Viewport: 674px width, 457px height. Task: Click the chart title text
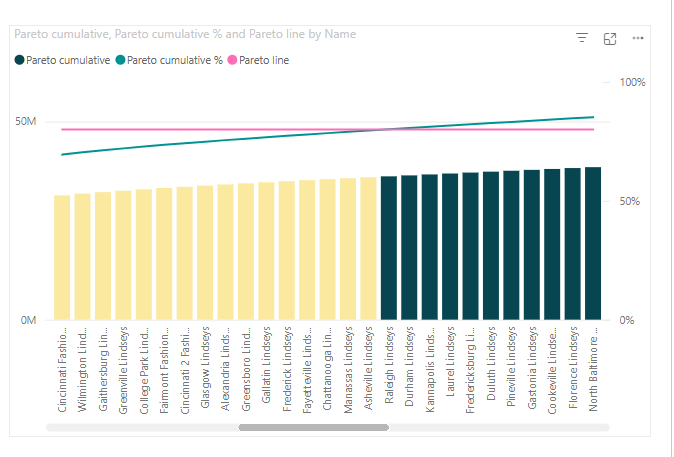[x=185, y=34]
